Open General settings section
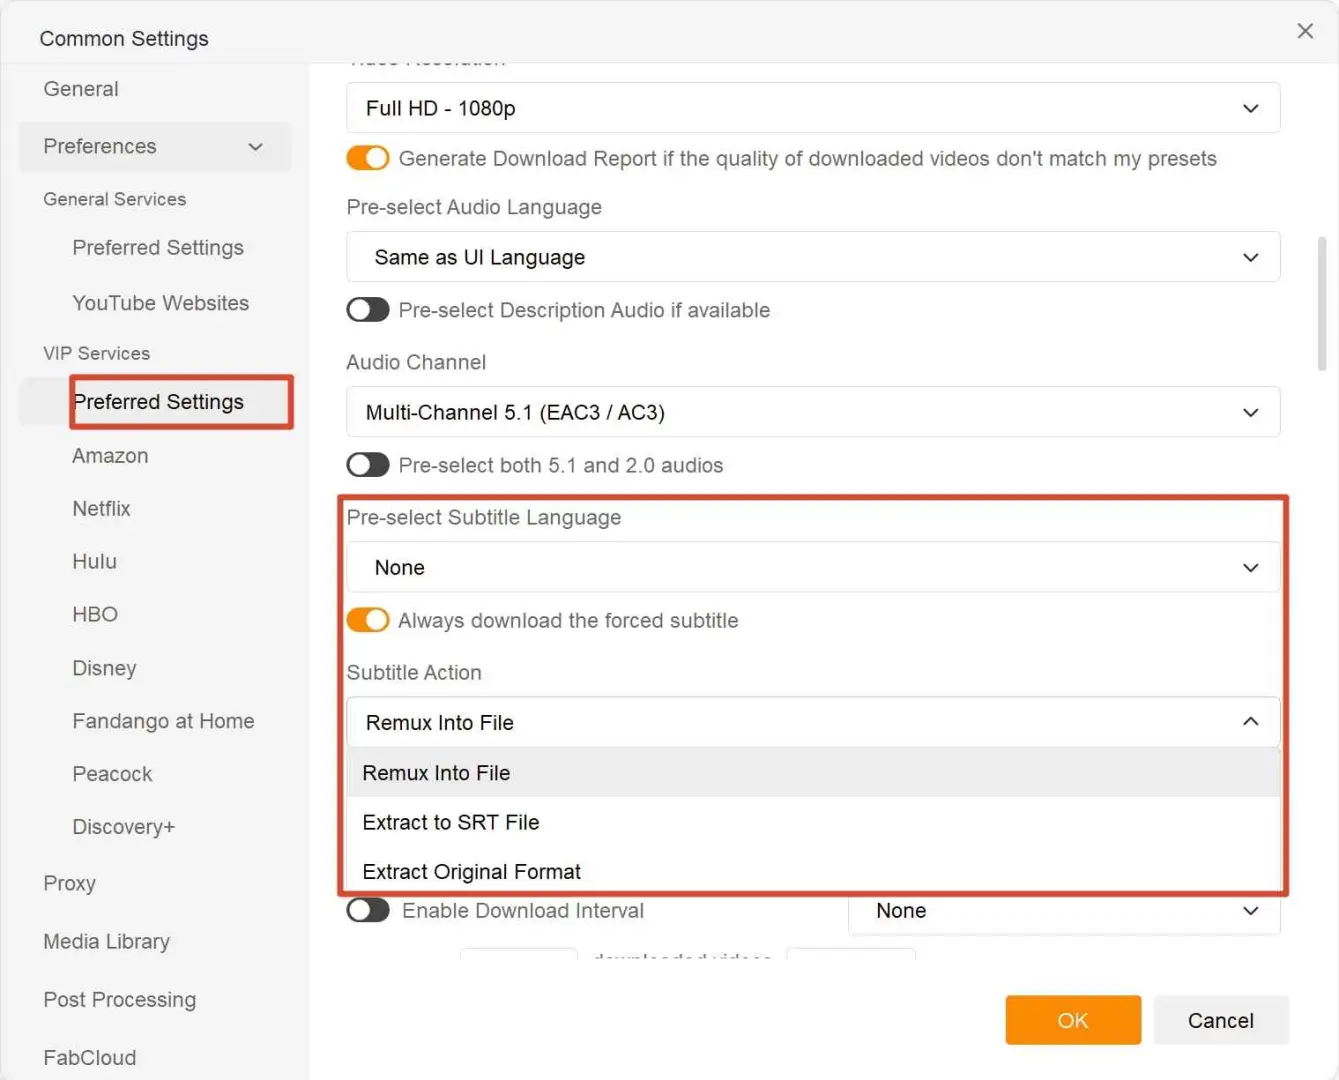Screen dimensions: 1339x1080 (x=81, y=89)
